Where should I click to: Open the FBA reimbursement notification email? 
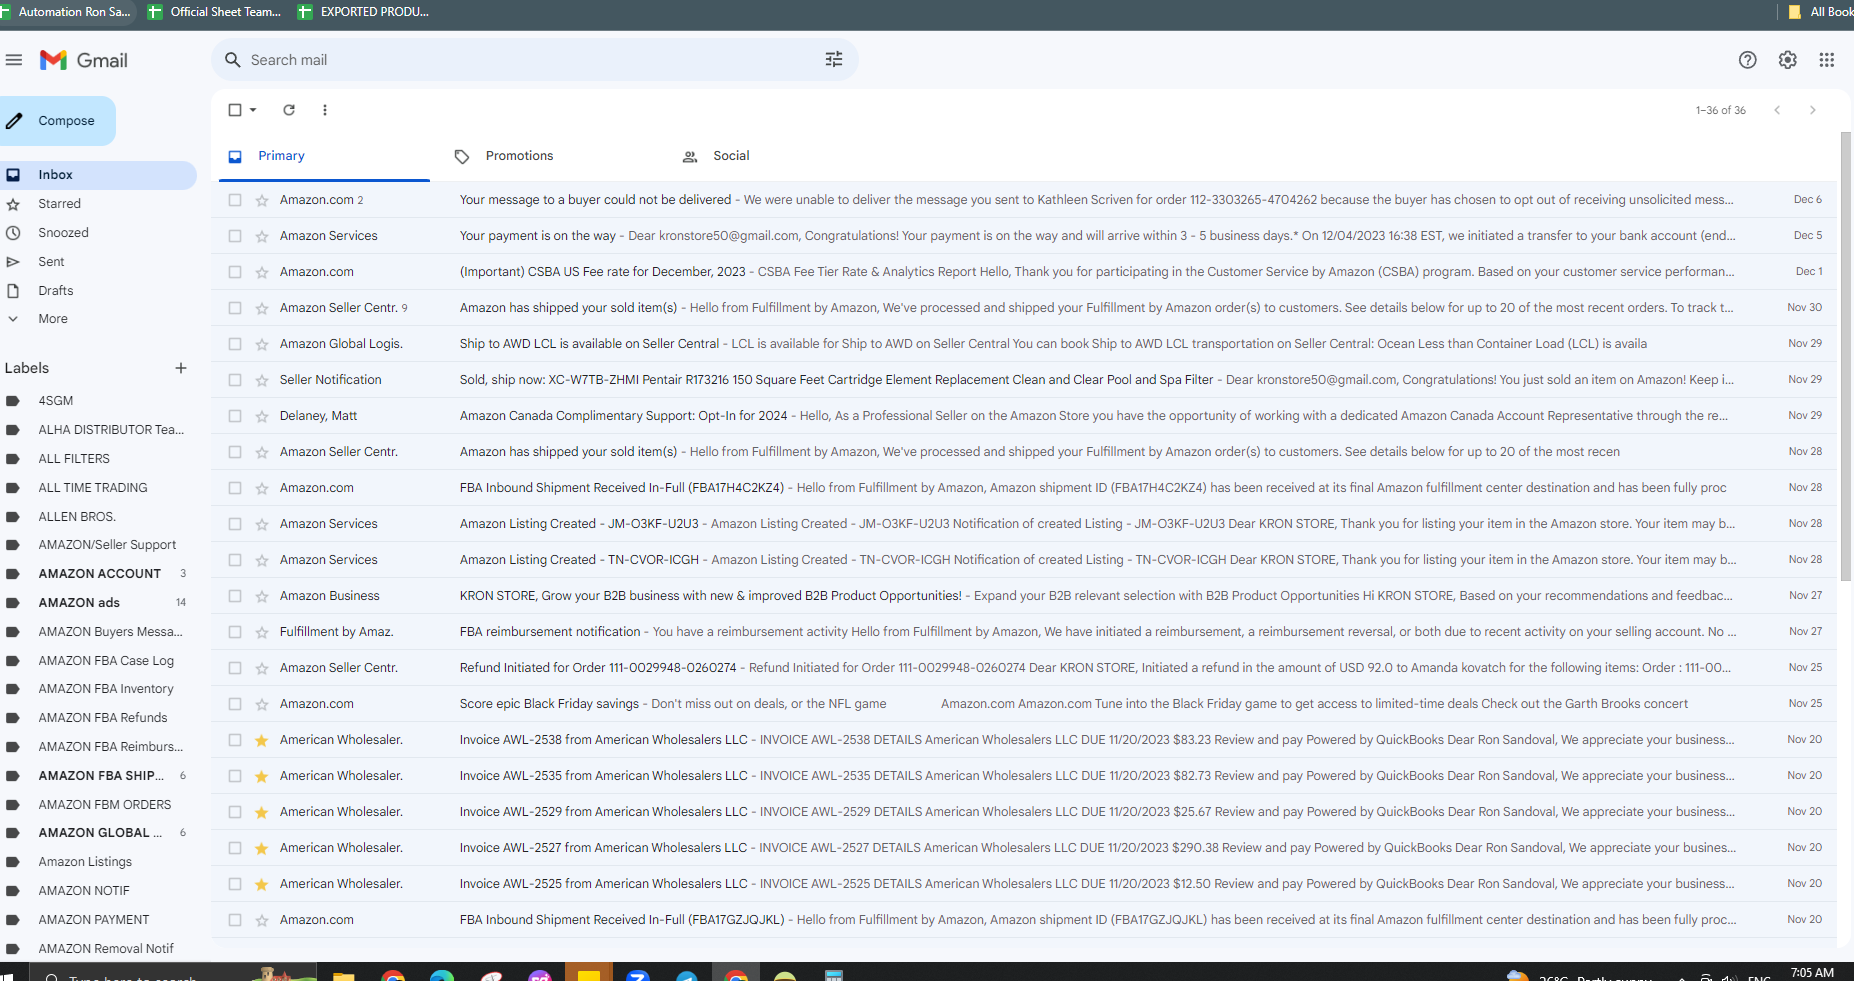pos(1024,632)
